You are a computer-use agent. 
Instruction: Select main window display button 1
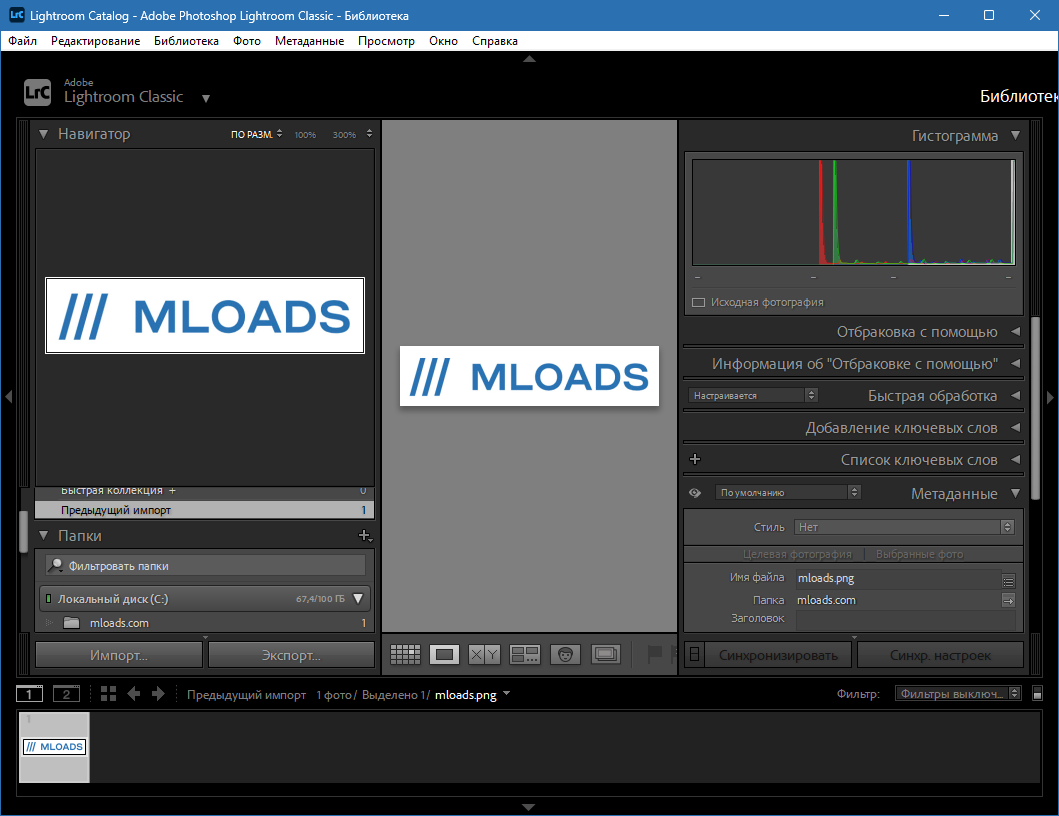[29, 694]
